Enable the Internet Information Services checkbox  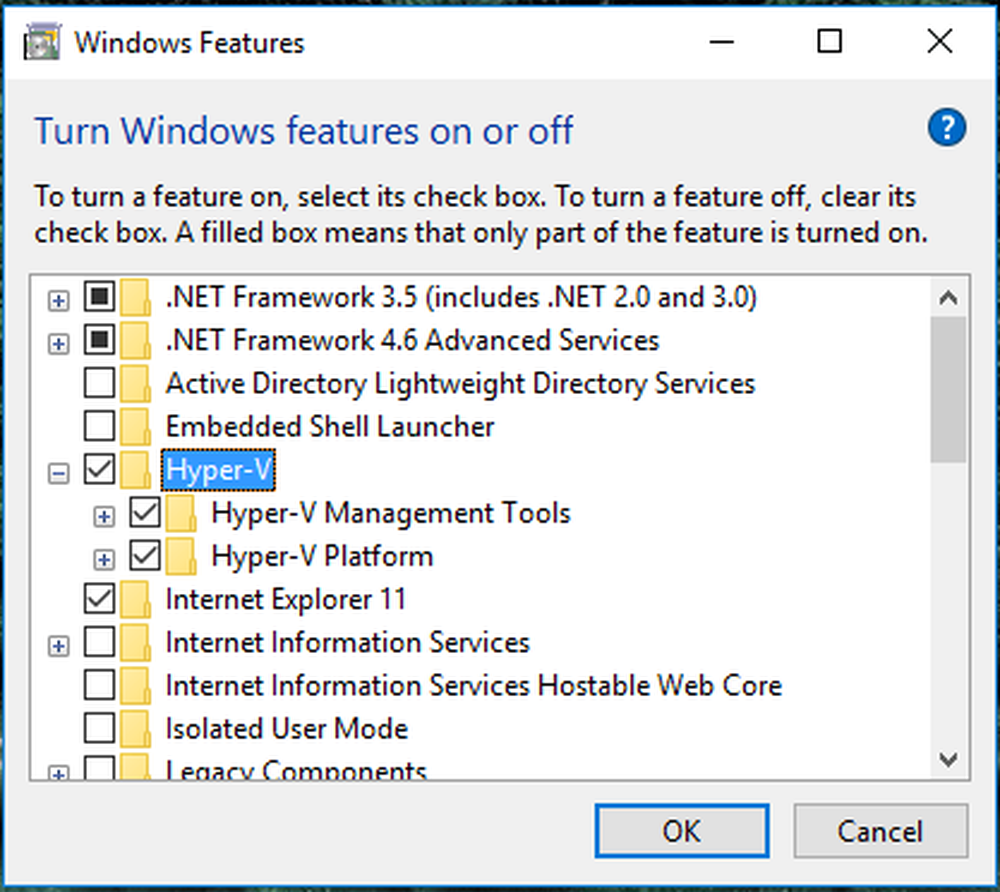pos(99,641)
